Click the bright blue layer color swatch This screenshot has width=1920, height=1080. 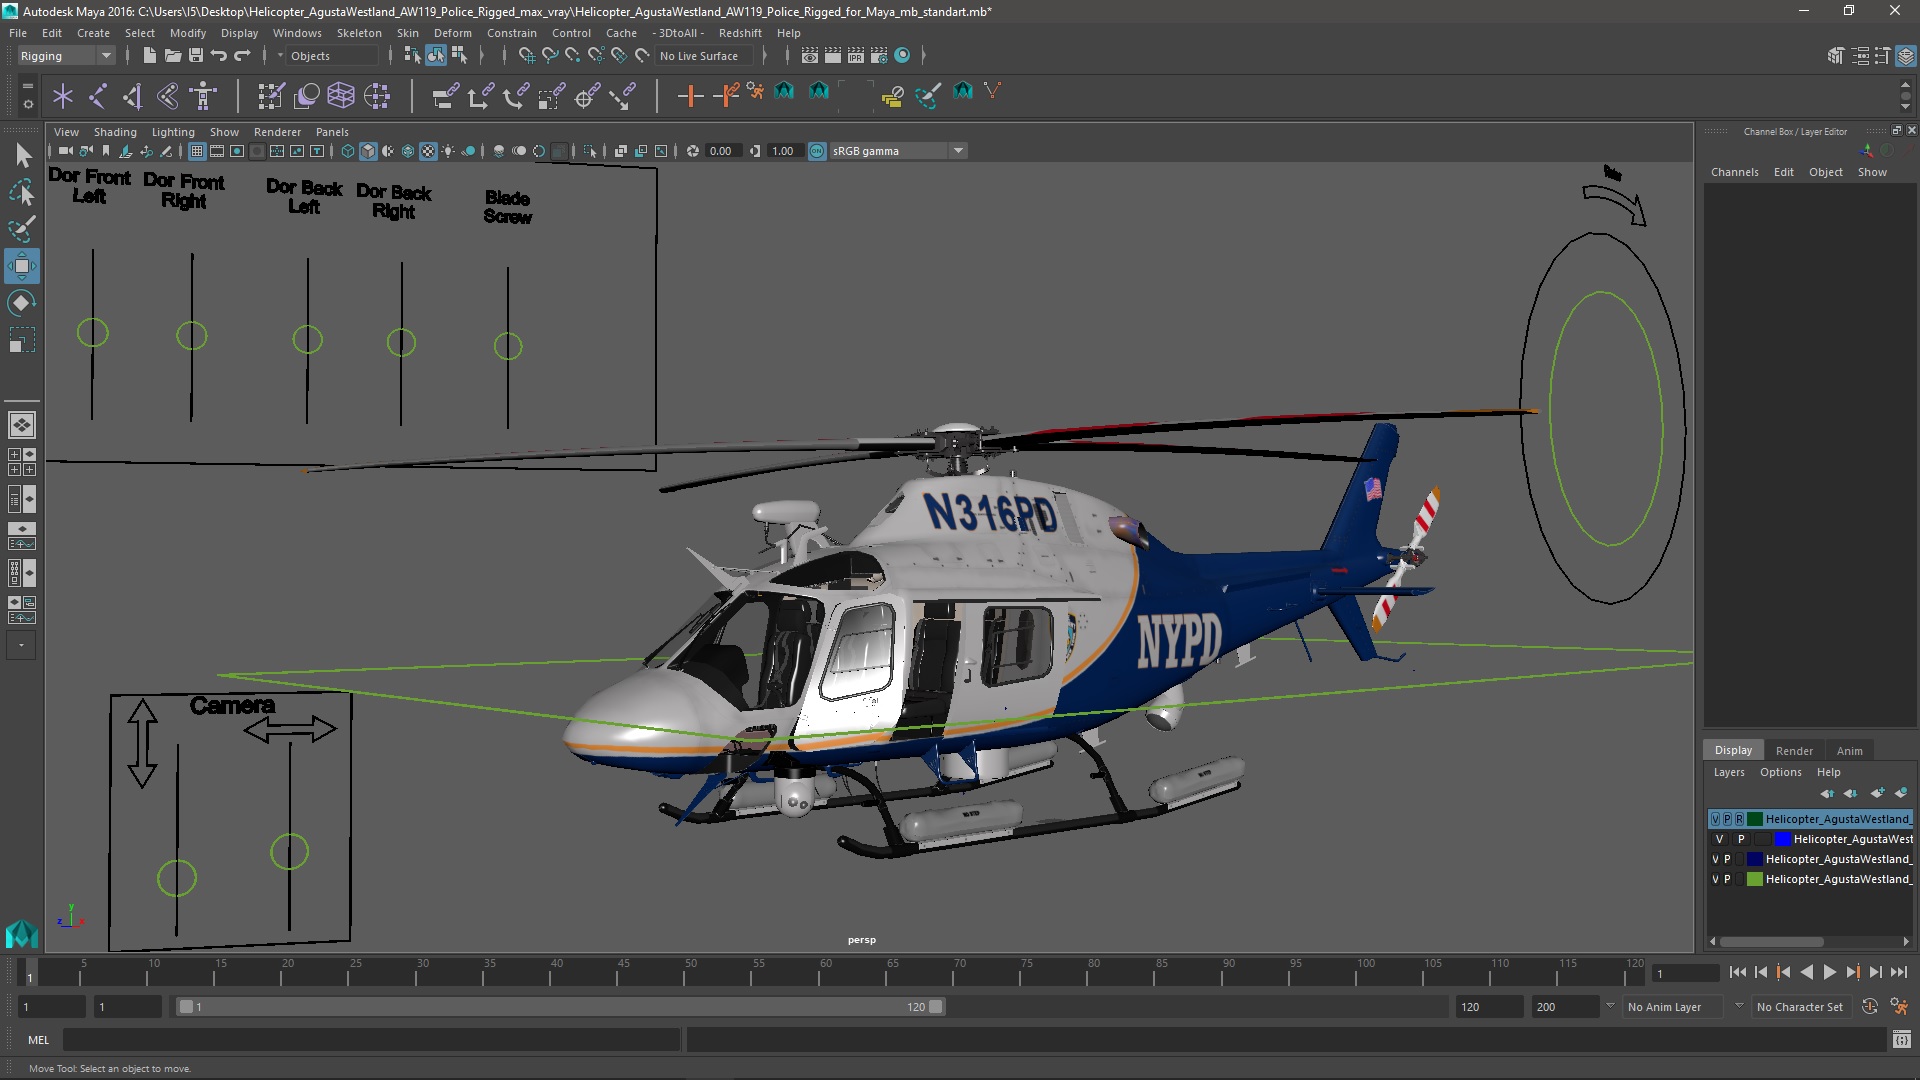(1782, 839)
